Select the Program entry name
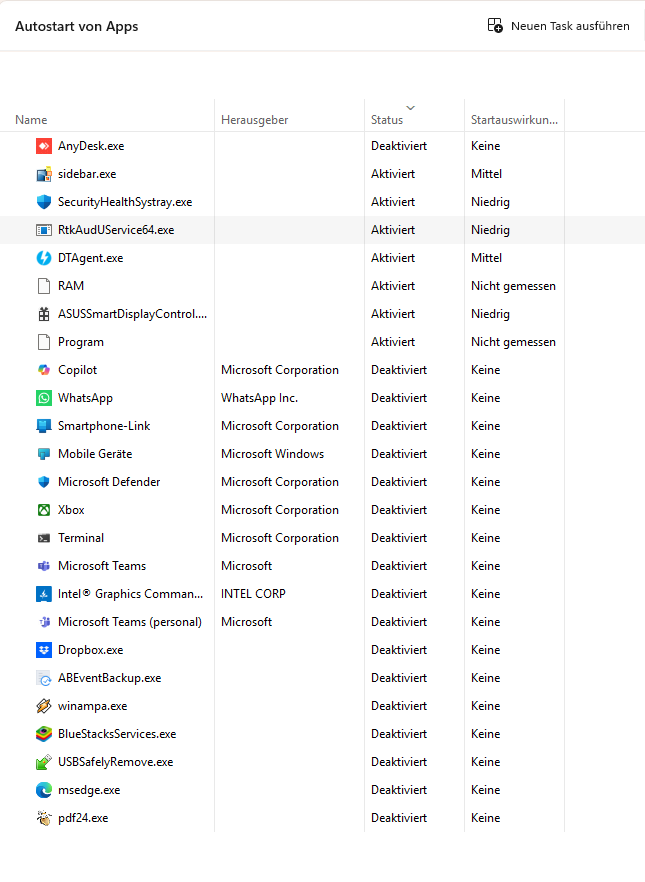The width and height of the screenshot is (645, 882). pos(81,342)
